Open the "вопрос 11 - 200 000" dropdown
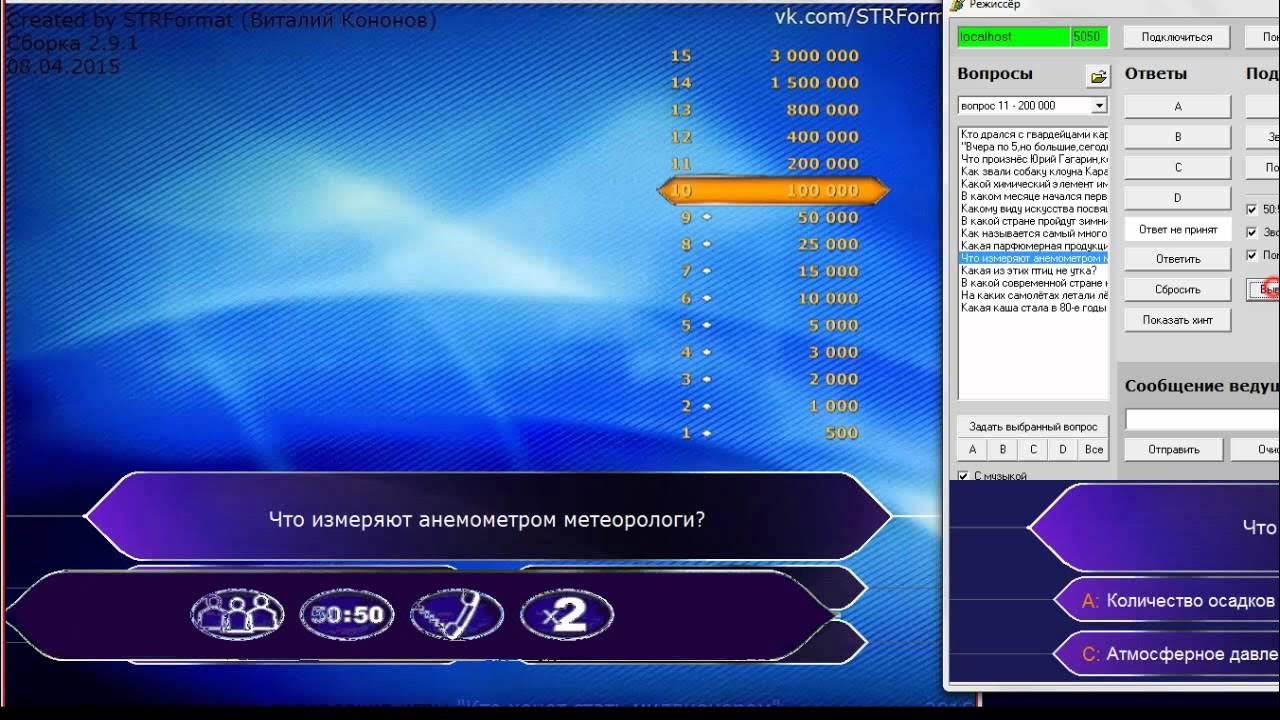The image size is (1280, 720). click(x=1032, y=105)
